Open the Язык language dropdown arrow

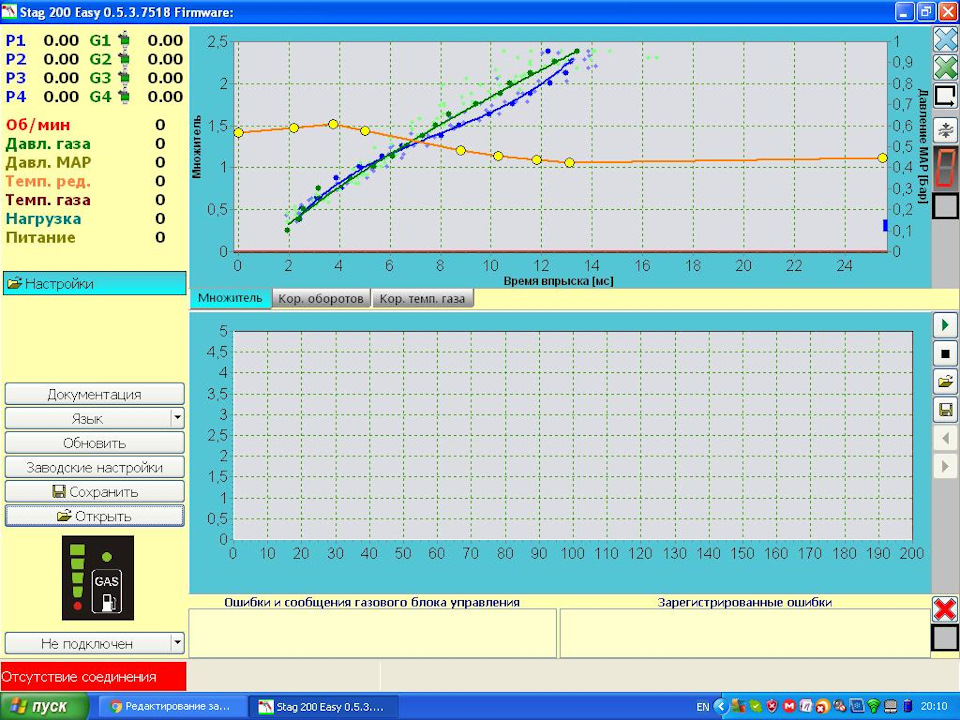(x=177, y=418)
